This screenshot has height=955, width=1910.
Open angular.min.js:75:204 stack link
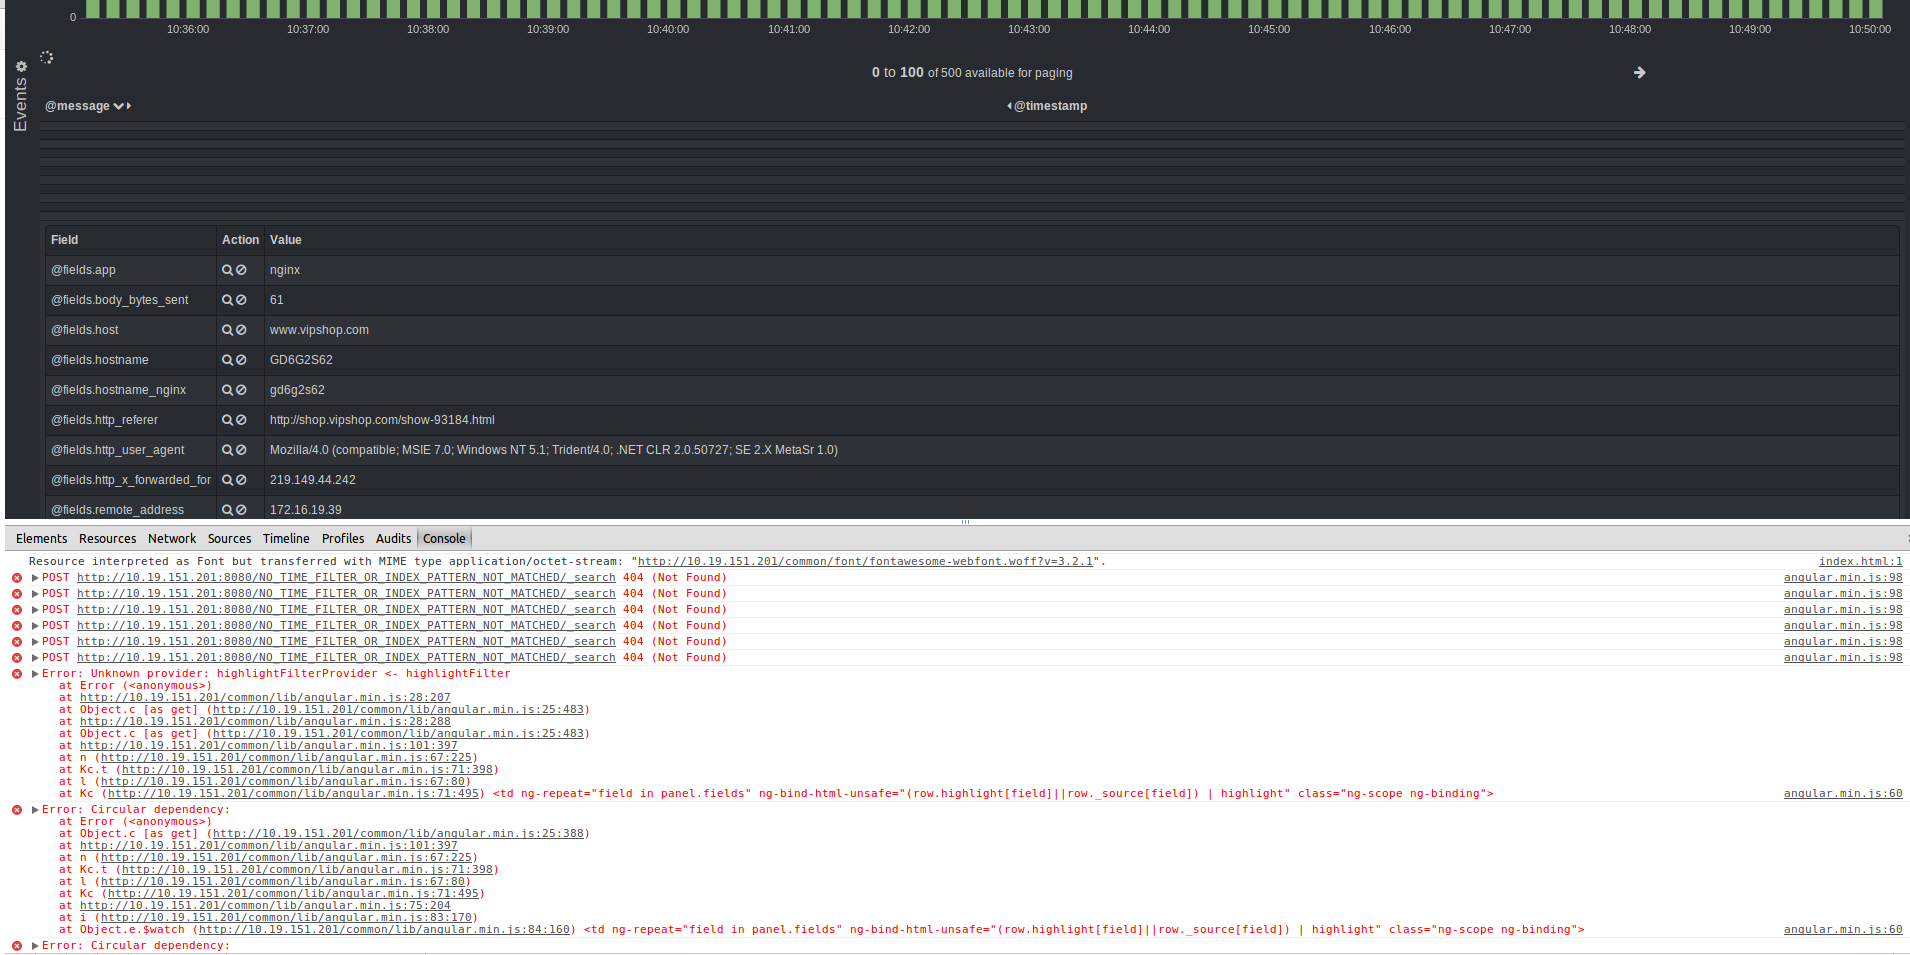pyautogui.click(x=265, y=906)
